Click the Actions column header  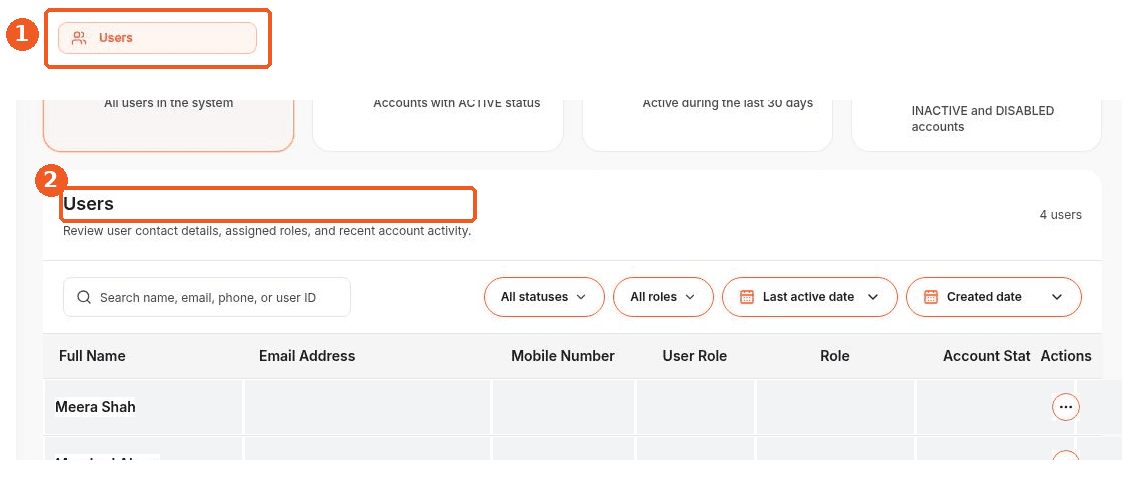point(1066,356)
